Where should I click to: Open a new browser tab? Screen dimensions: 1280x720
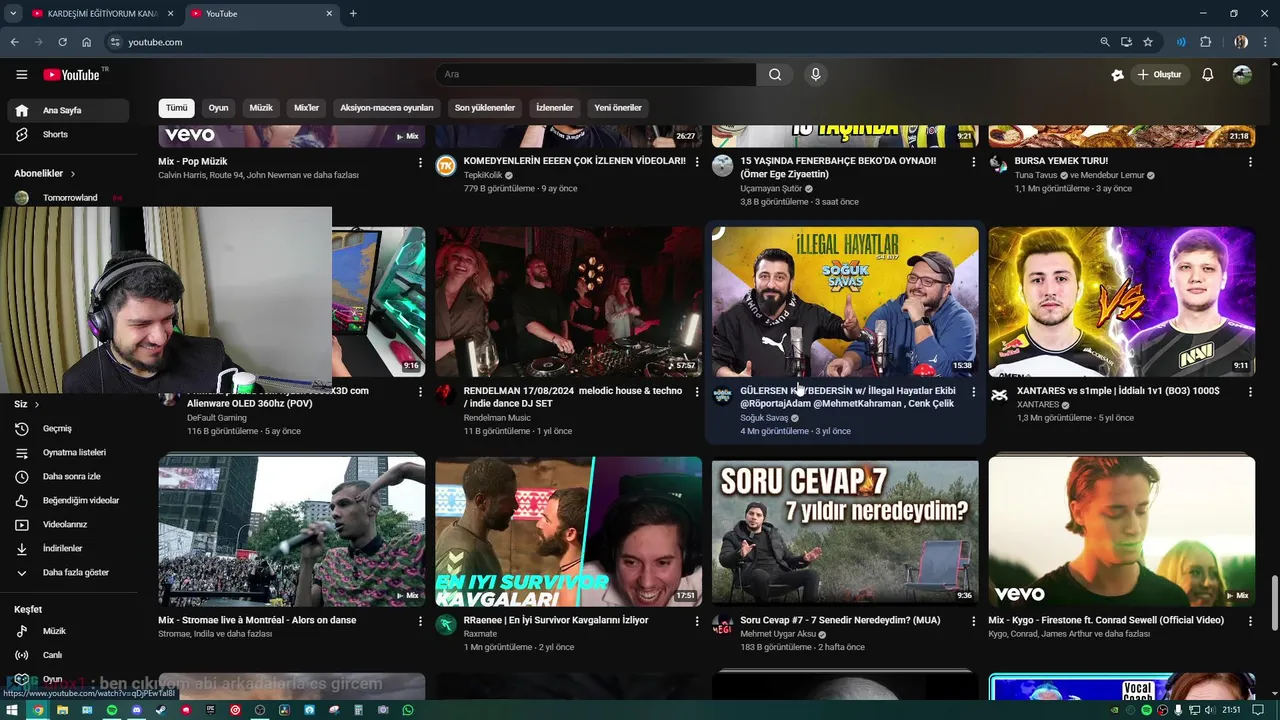(x=353, y=14)
